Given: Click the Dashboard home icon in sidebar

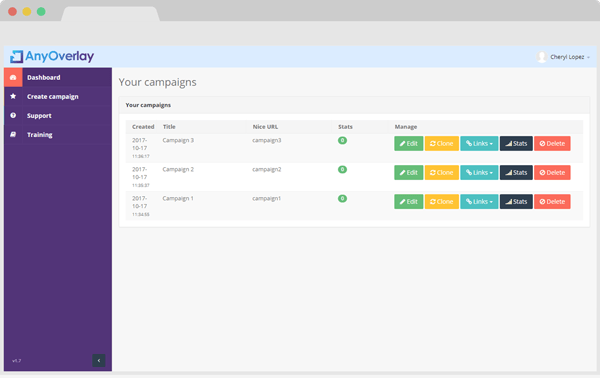Looking at the screenshot, I should [x=13, y=77].
